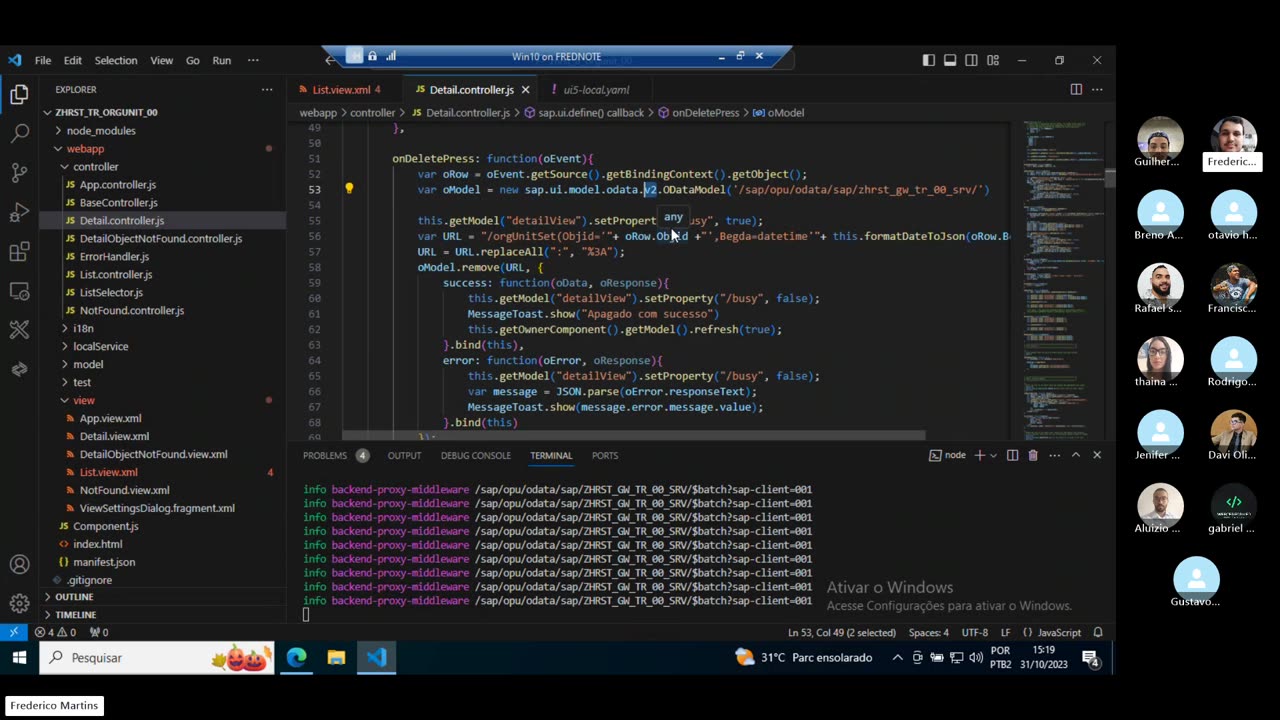
Task: Open Customize Layout in the title bar
Action: pos(993,60)
